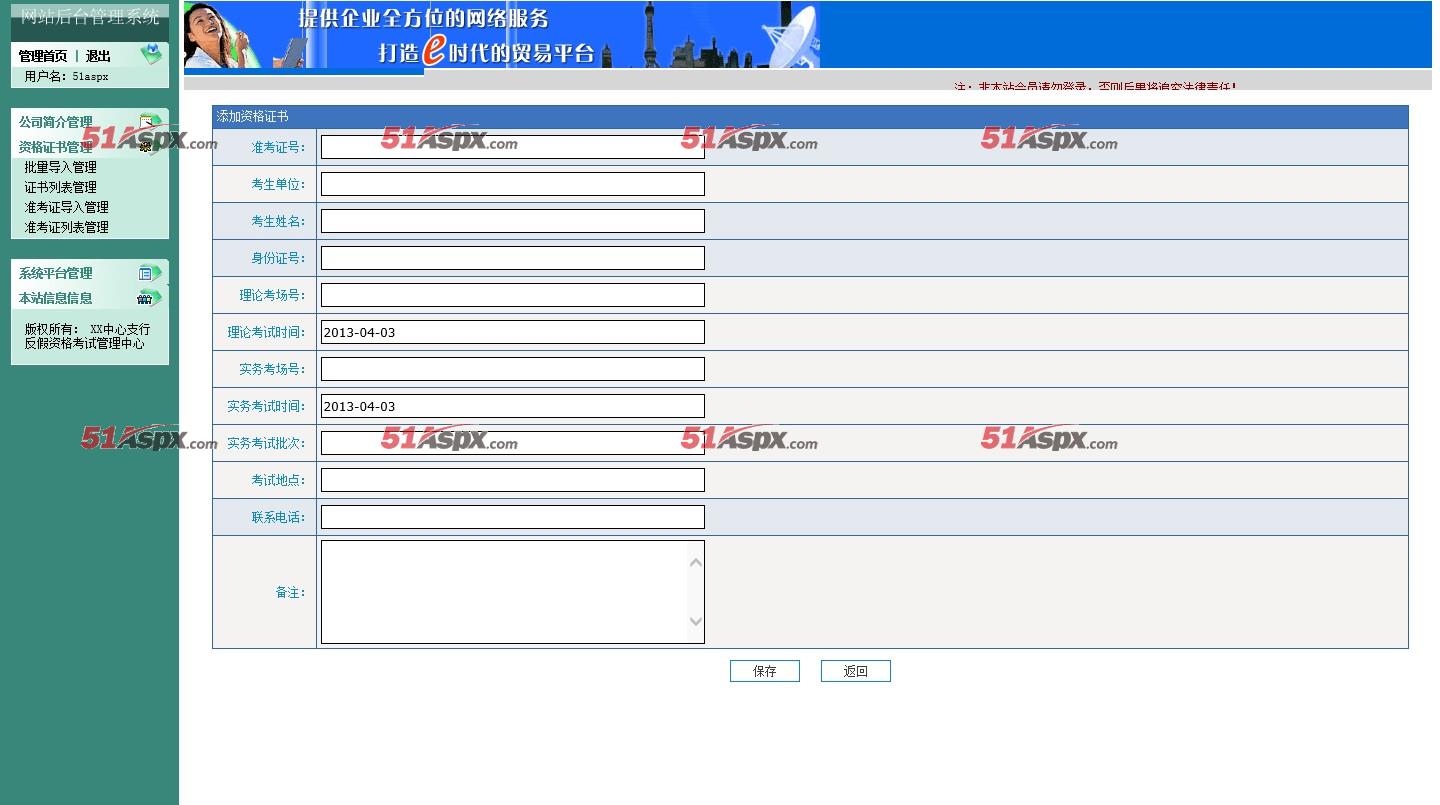The width and height of the screenshot is (1440, 805).
Task: Focus the 实务考场号 input field
Action: coord(512,369)
